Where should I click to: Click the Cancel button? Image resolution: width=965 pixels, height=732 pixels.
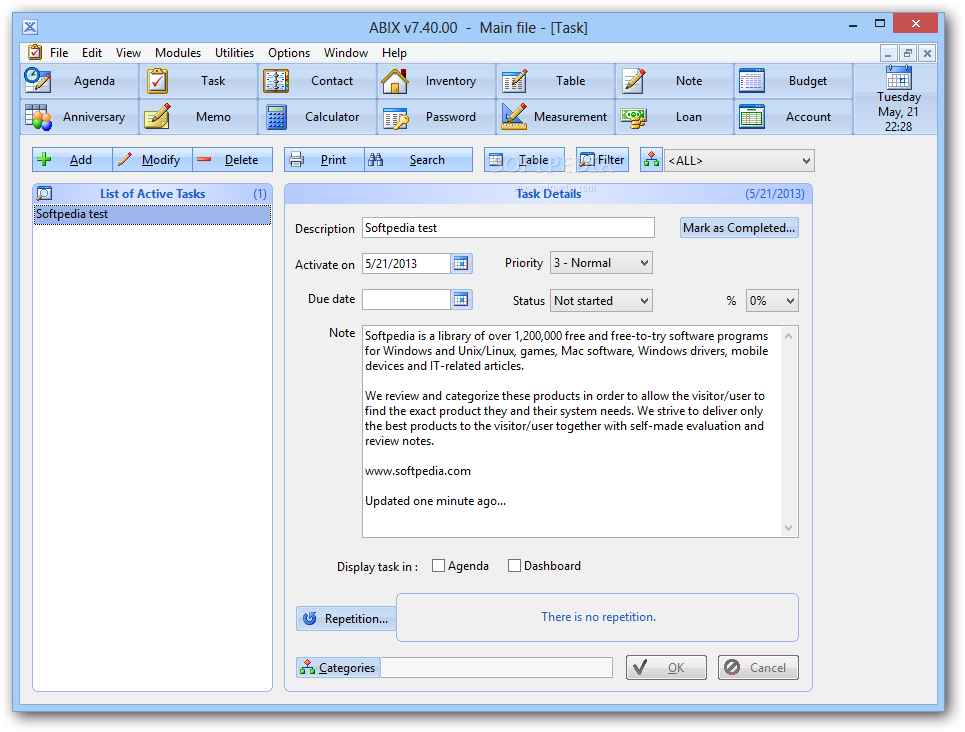pyautogui.click(x=758, y=667)
